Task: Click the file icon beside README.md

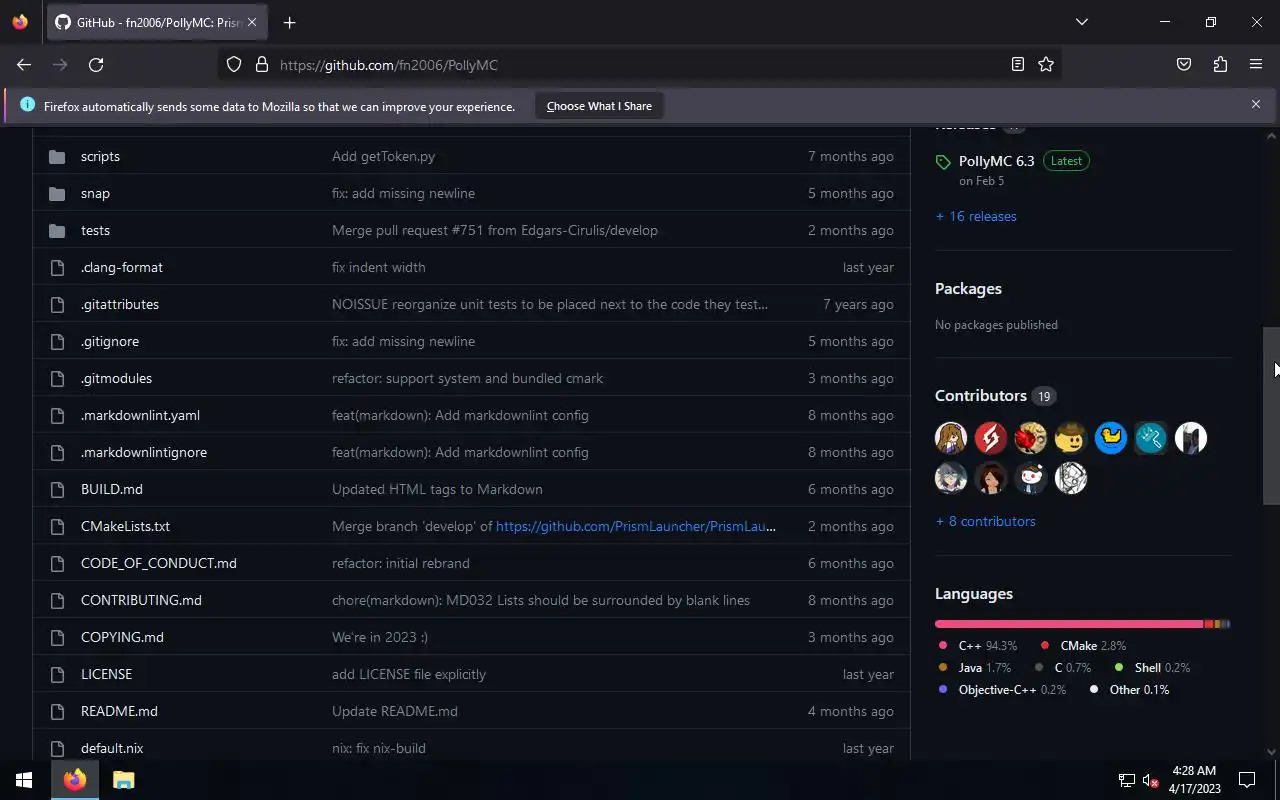Action: [x=57, y=712]
